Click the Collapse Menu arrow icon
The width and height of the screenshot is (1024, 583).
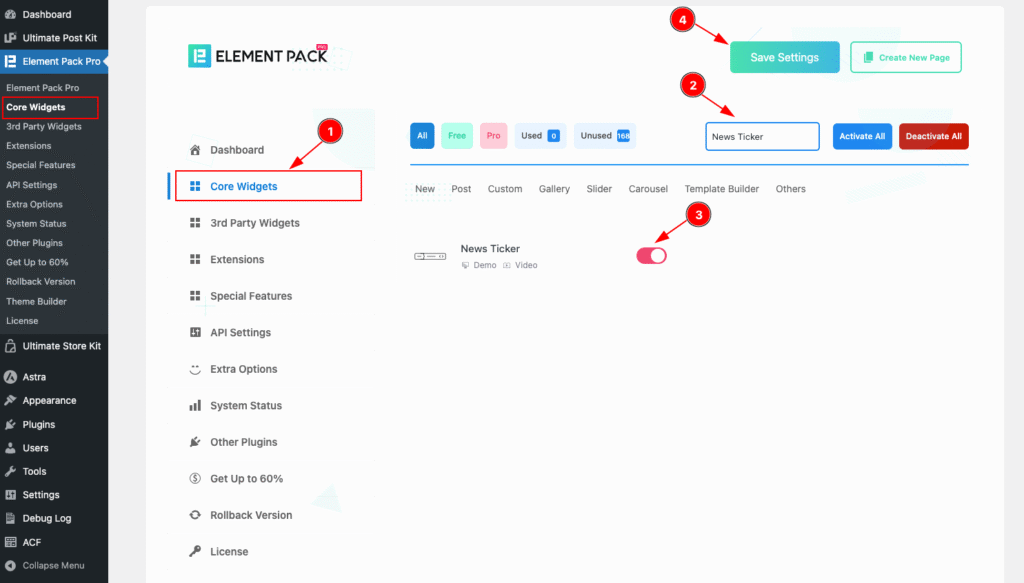point(10,565)
